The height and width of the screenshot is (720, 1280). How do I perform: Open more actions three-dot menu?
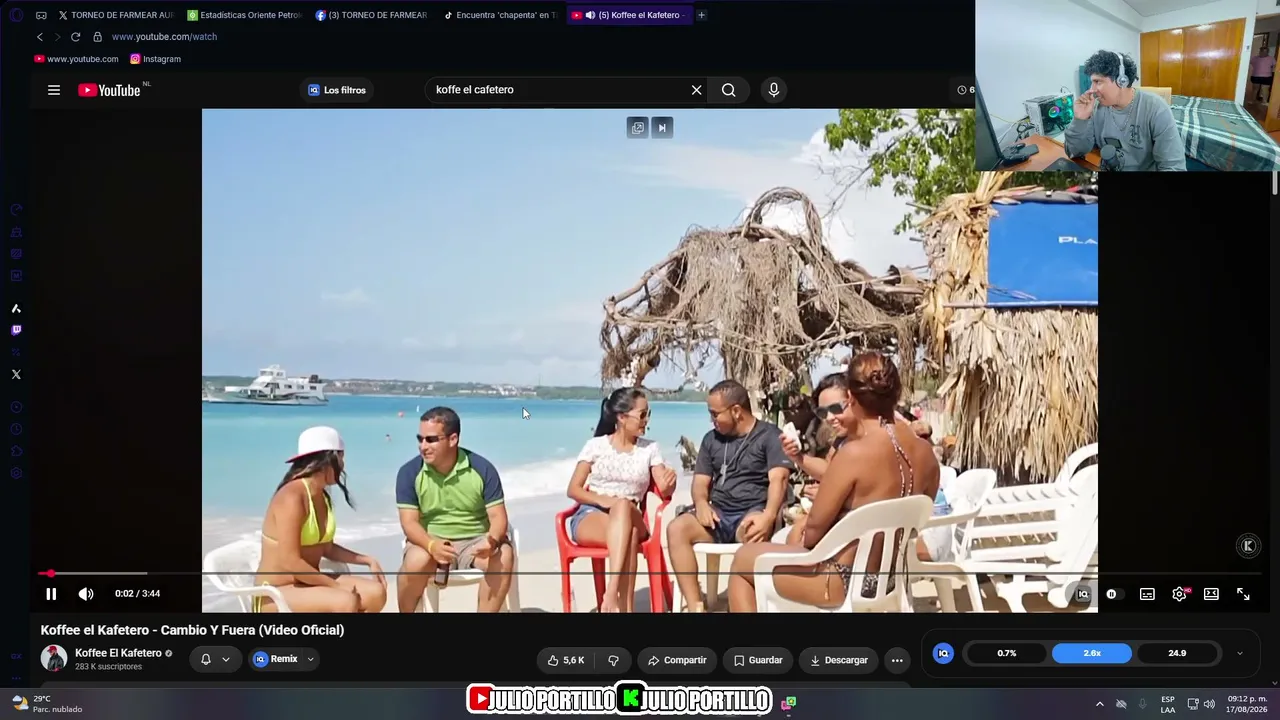pyautogui.click(x=897, y=660)
